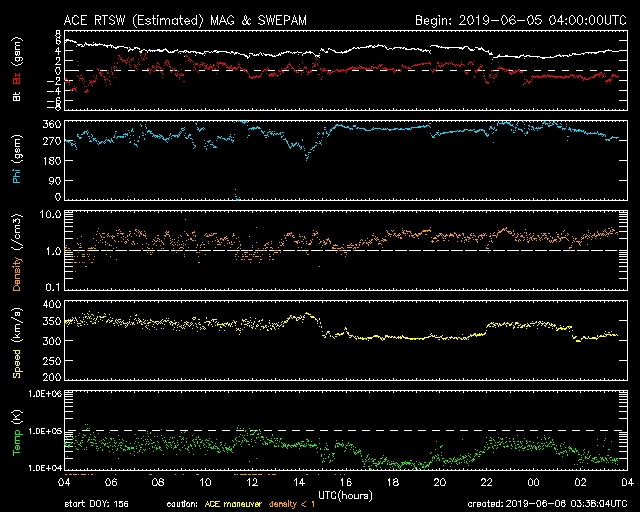Click the Begin date timestamp at top right
640x512 pixels.
(520, 19)
